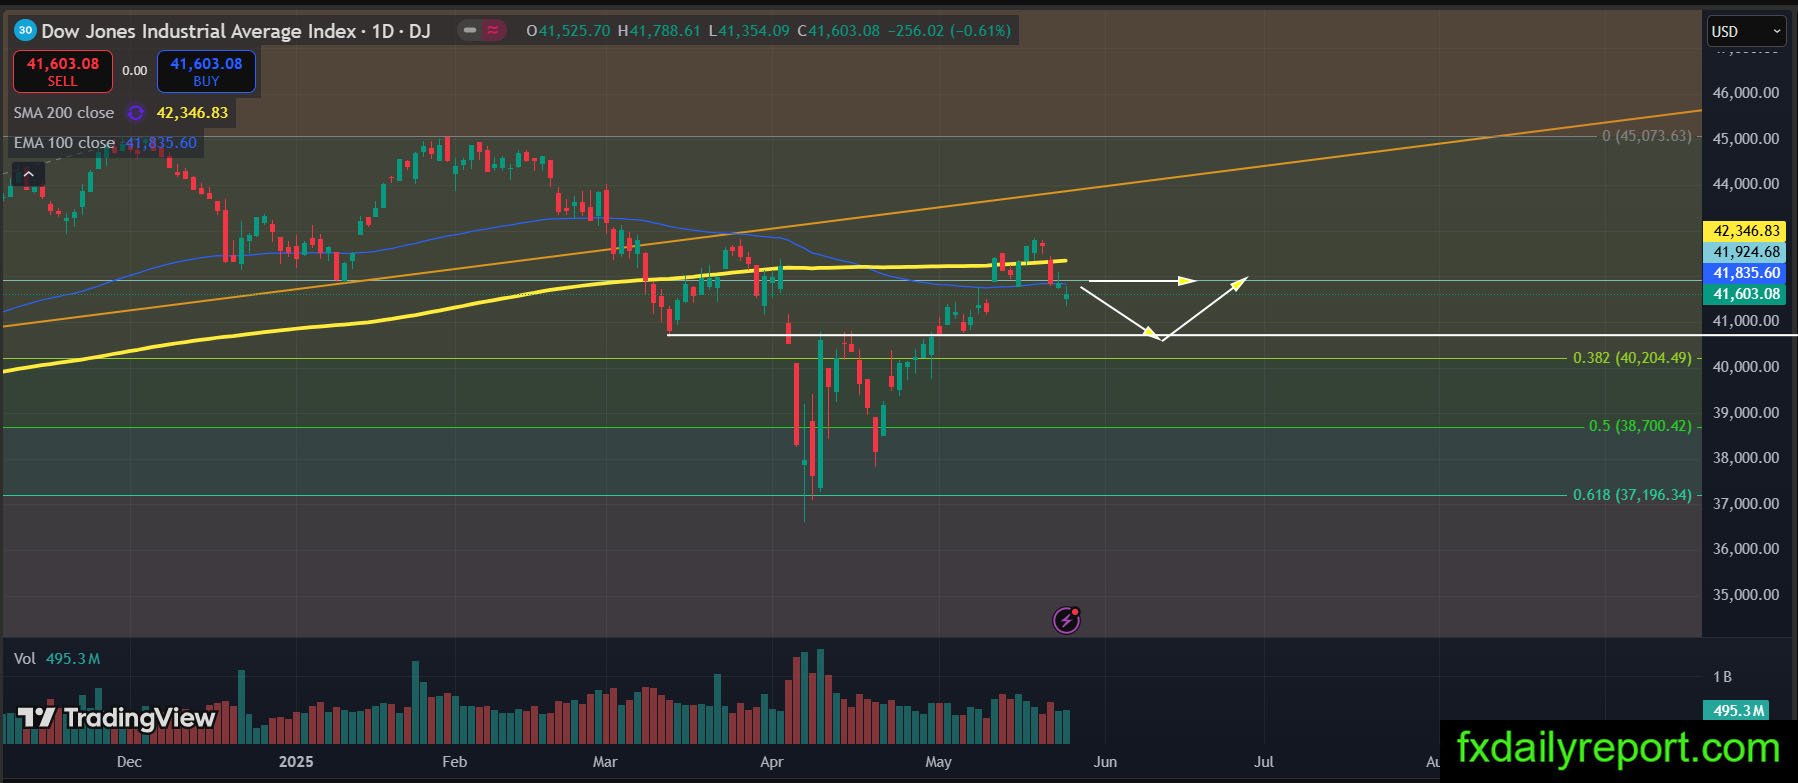The height and width of the screenshot is (783, 1798).
Task: Click the green 41,603.08 last price axis label
Action: 1746,294
